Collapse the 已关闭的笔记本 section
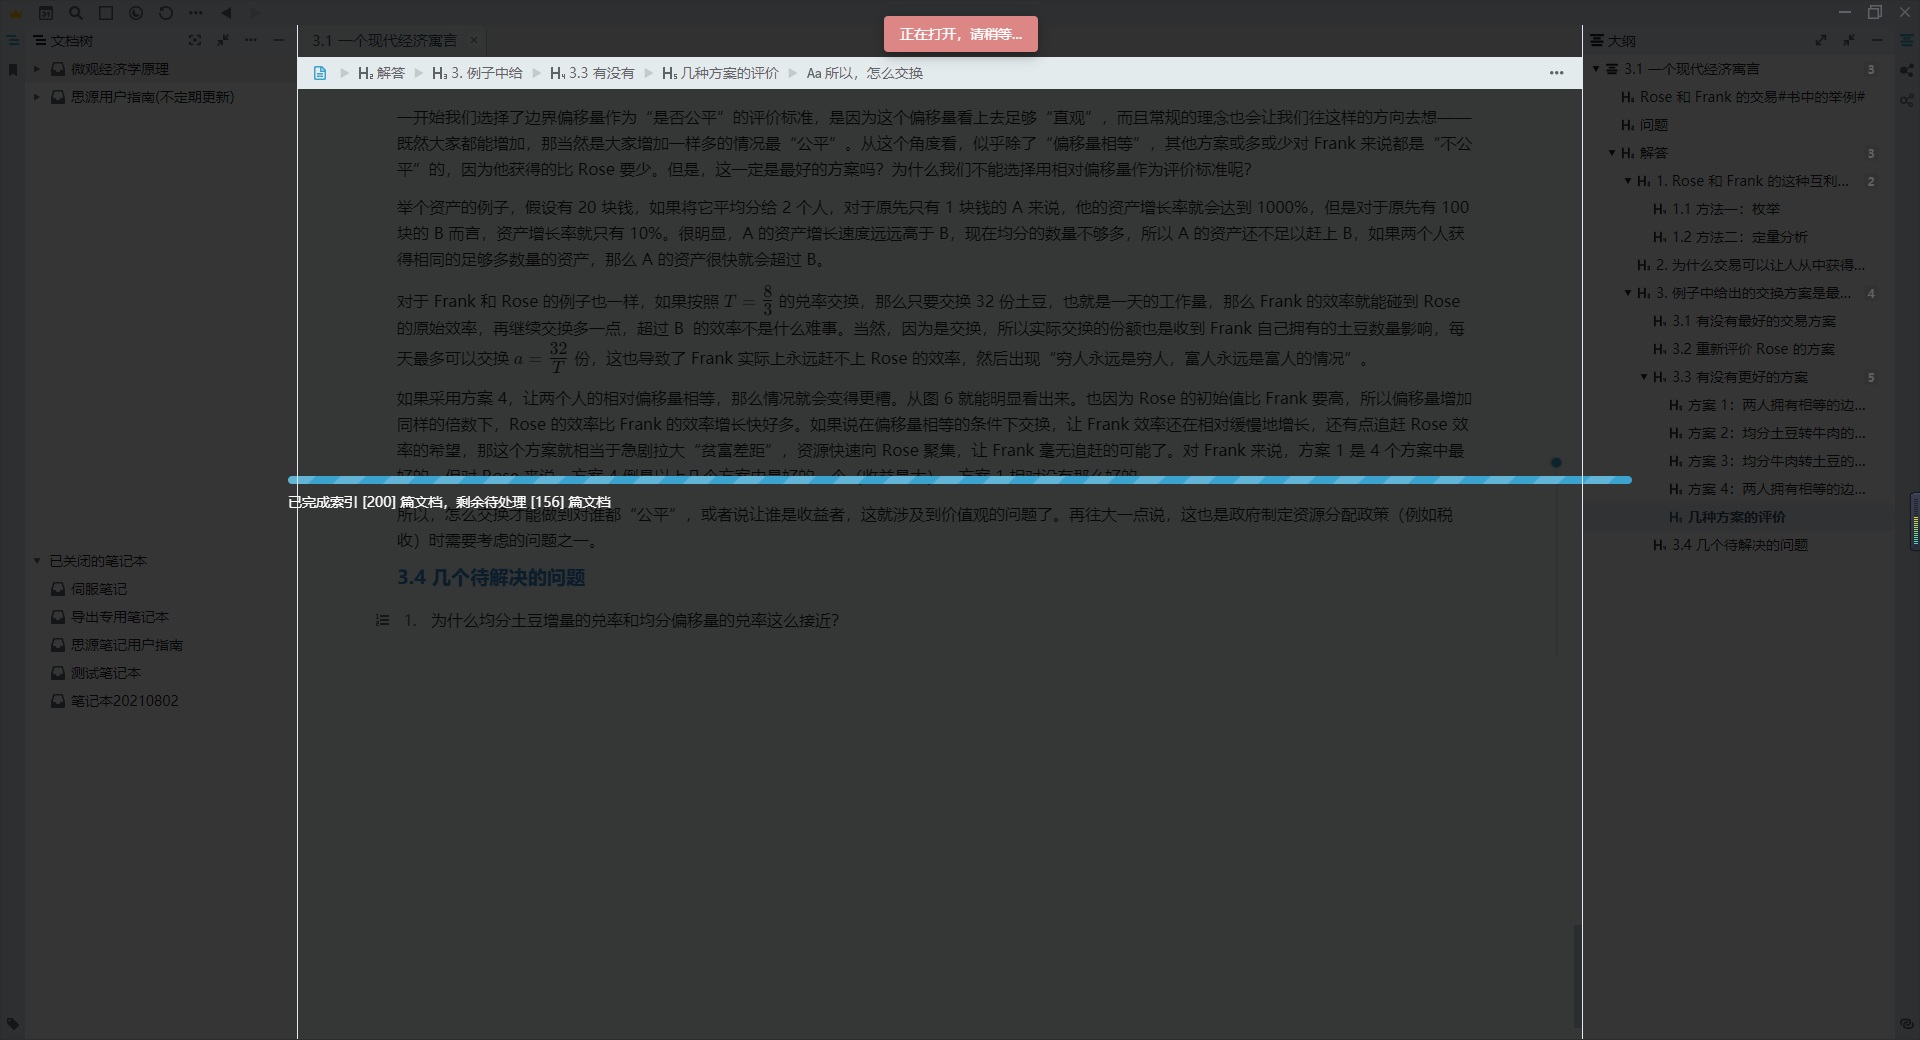Image resolution: width=1920 pixels, height=1040 pixels. click(37, 561)
